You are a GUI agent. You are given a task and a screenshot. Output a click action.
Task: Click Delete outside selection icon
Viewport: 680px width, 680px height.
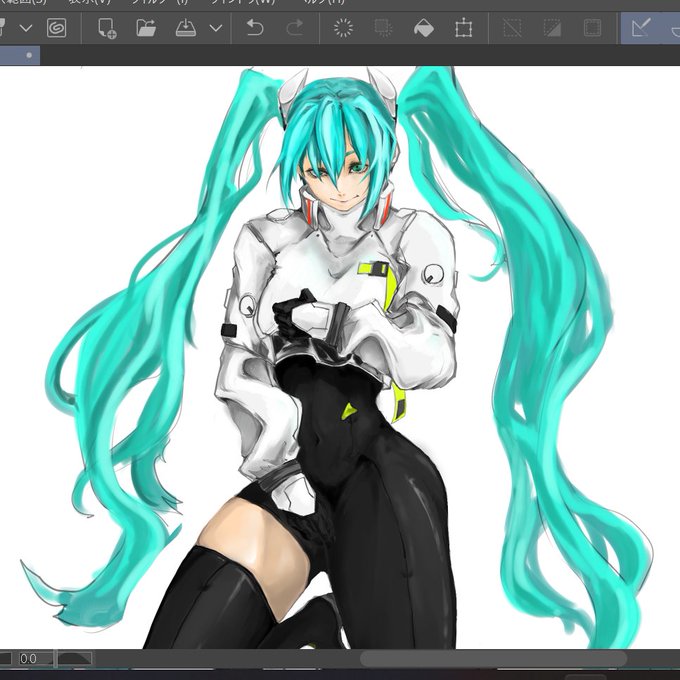383,28
